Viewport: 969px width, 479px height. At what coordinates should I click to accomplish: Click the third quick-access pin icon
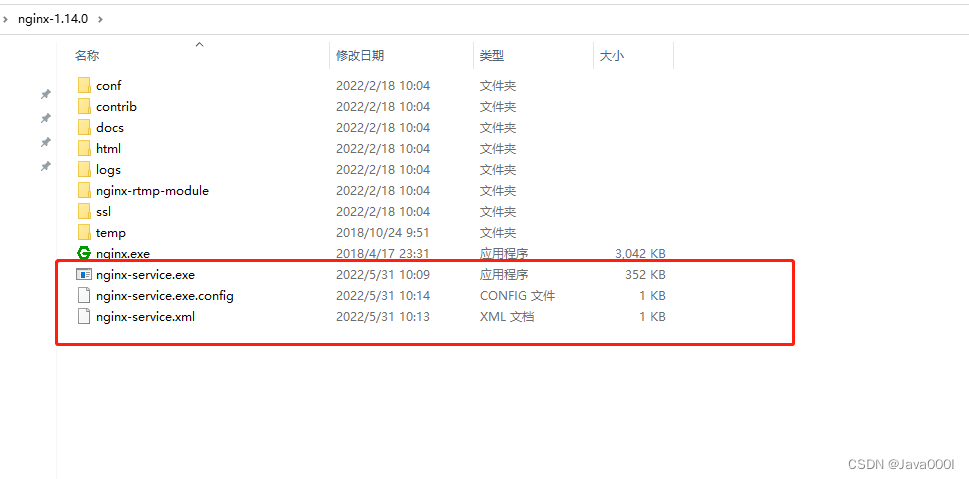(x=45, y=142)
